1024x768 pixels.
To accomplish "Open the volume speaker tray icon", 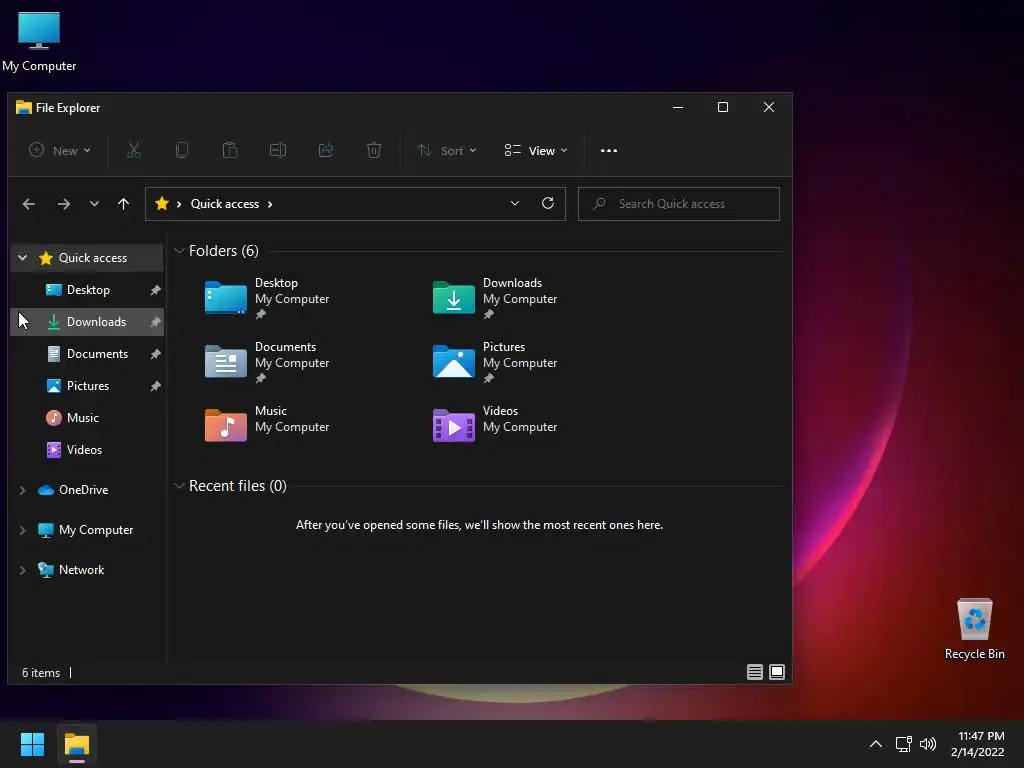I will click(927, 744).
